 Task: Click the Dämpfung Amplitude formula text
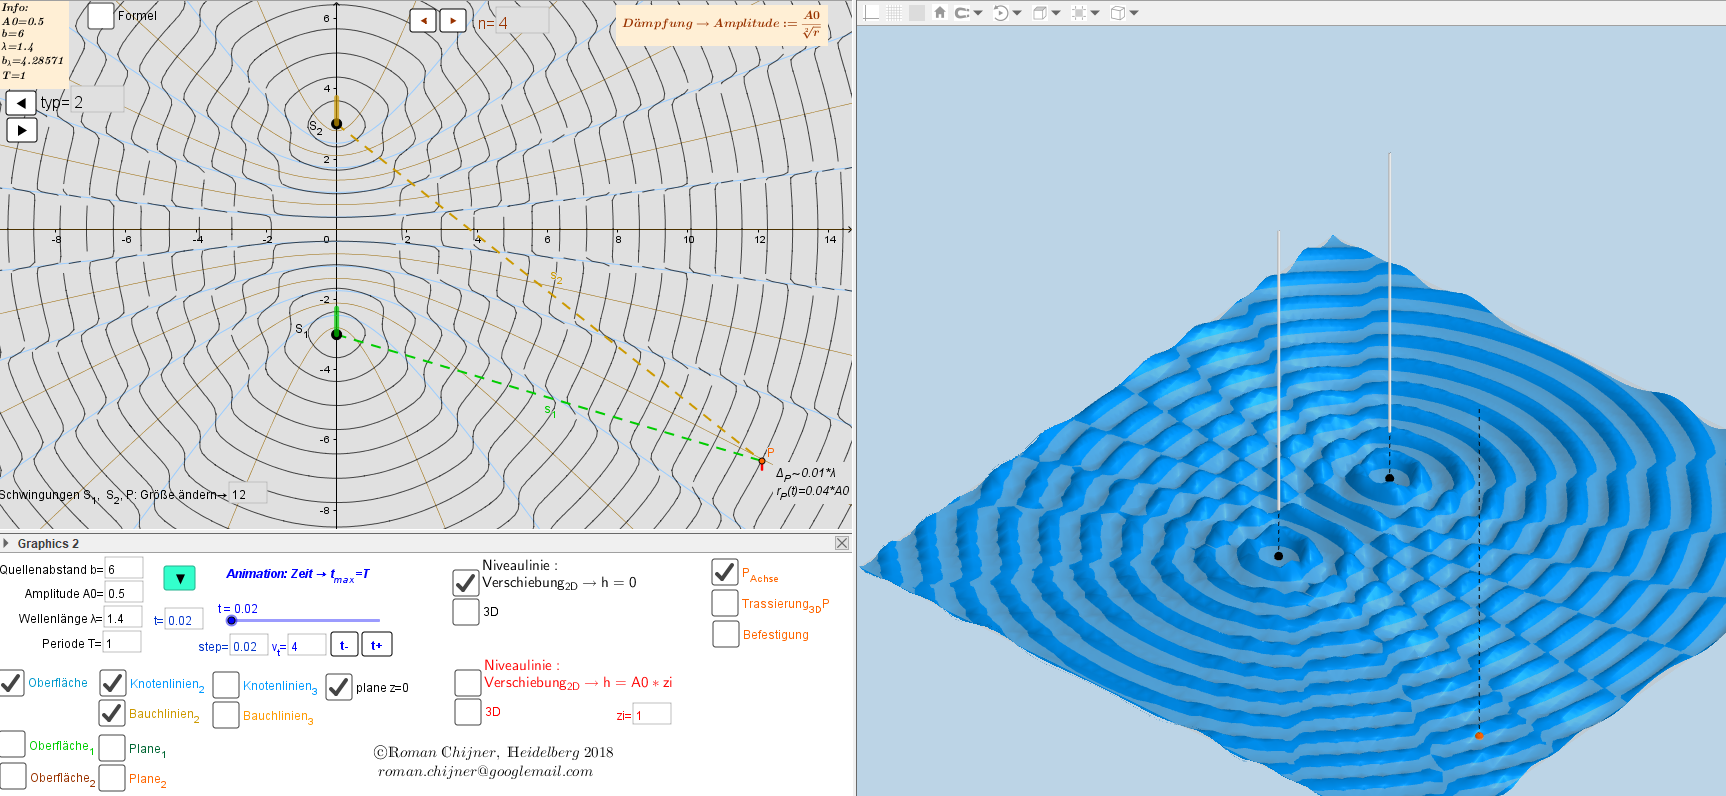pyautogui.click(x=721, y=24)
